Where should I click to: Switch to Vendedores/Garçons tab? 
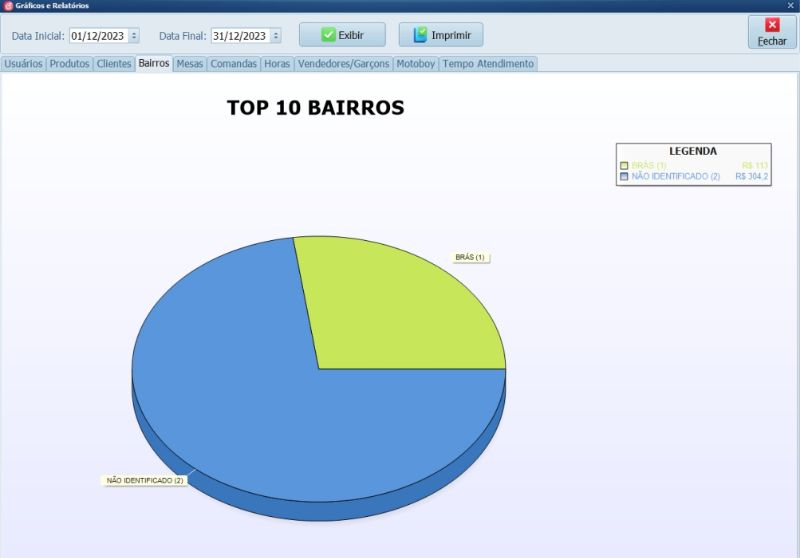point(342,63)
